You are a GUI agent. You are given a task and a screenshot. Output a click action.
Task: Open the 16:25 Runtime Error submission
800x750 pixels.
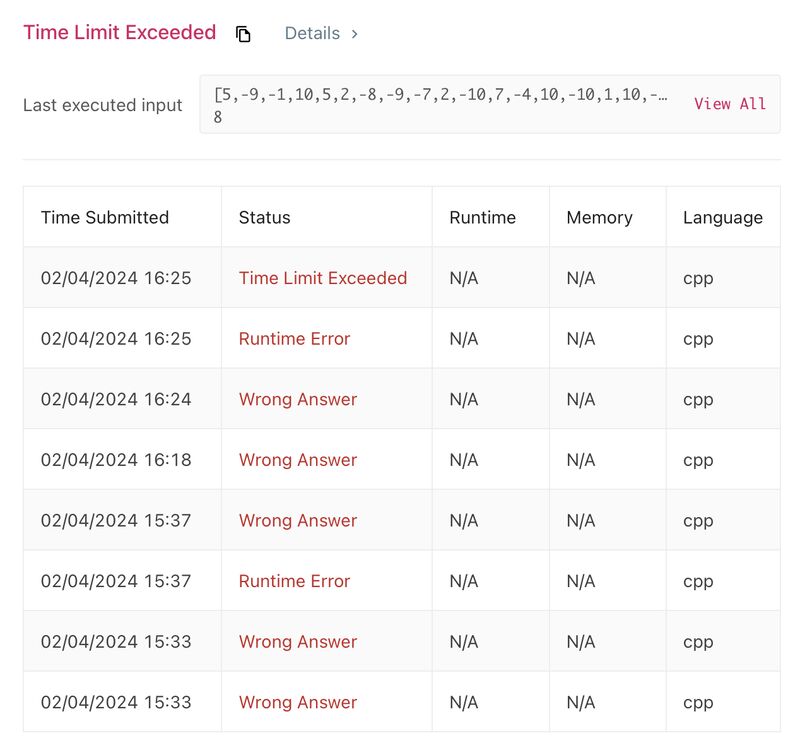294,339
